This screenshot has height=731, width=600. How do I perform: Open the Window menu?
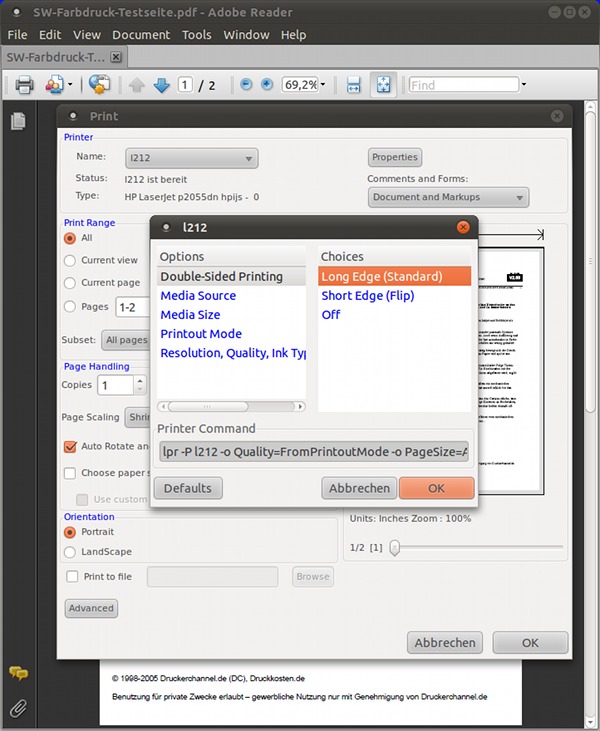(x=246, y=35)
